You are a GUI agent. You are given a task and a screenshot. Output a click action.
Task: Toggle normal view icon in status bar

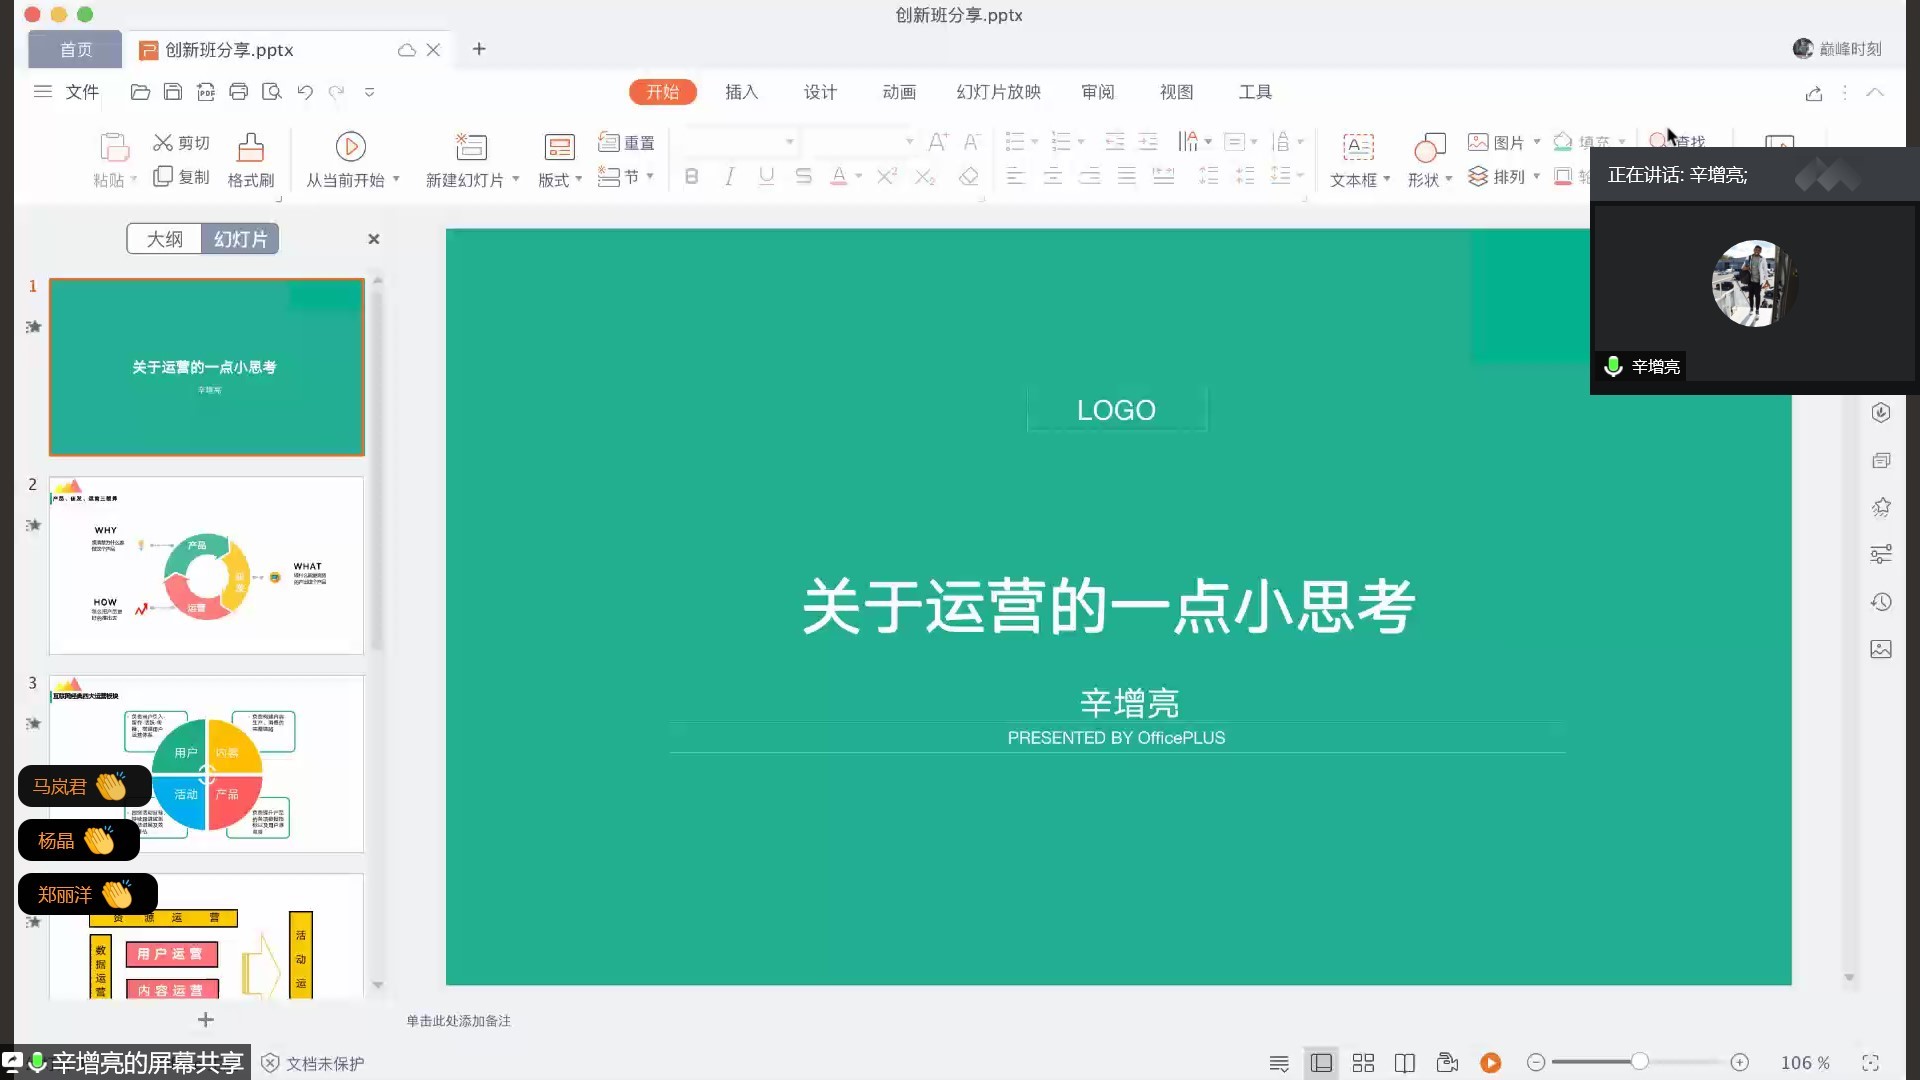1321,1063
